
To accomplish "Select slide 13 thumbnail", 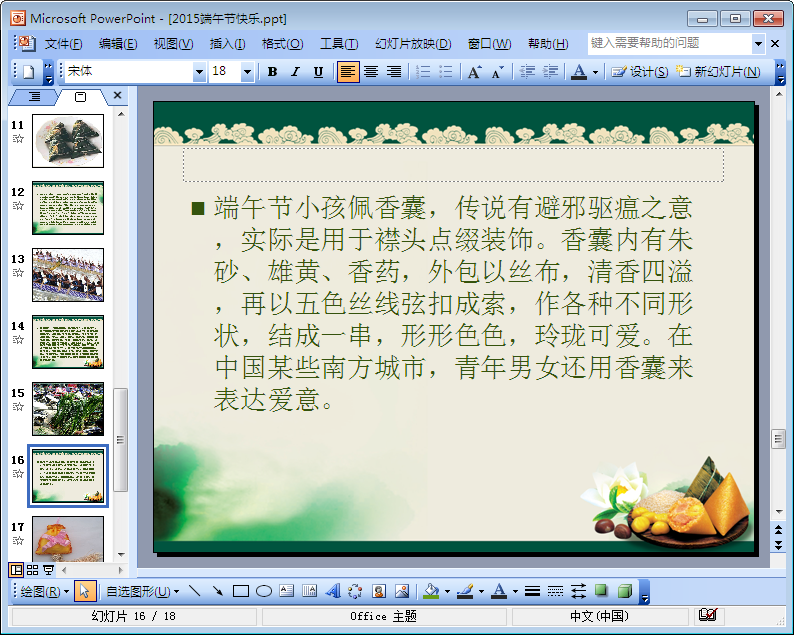I will (68, 275).
